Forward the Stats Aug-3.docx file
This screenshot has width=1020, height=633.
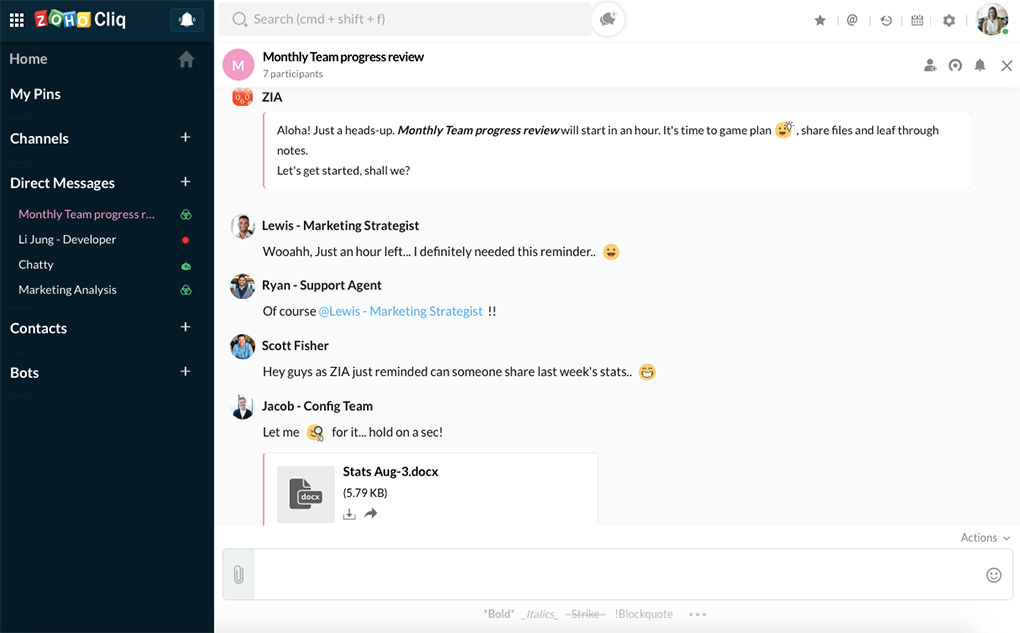371,514
